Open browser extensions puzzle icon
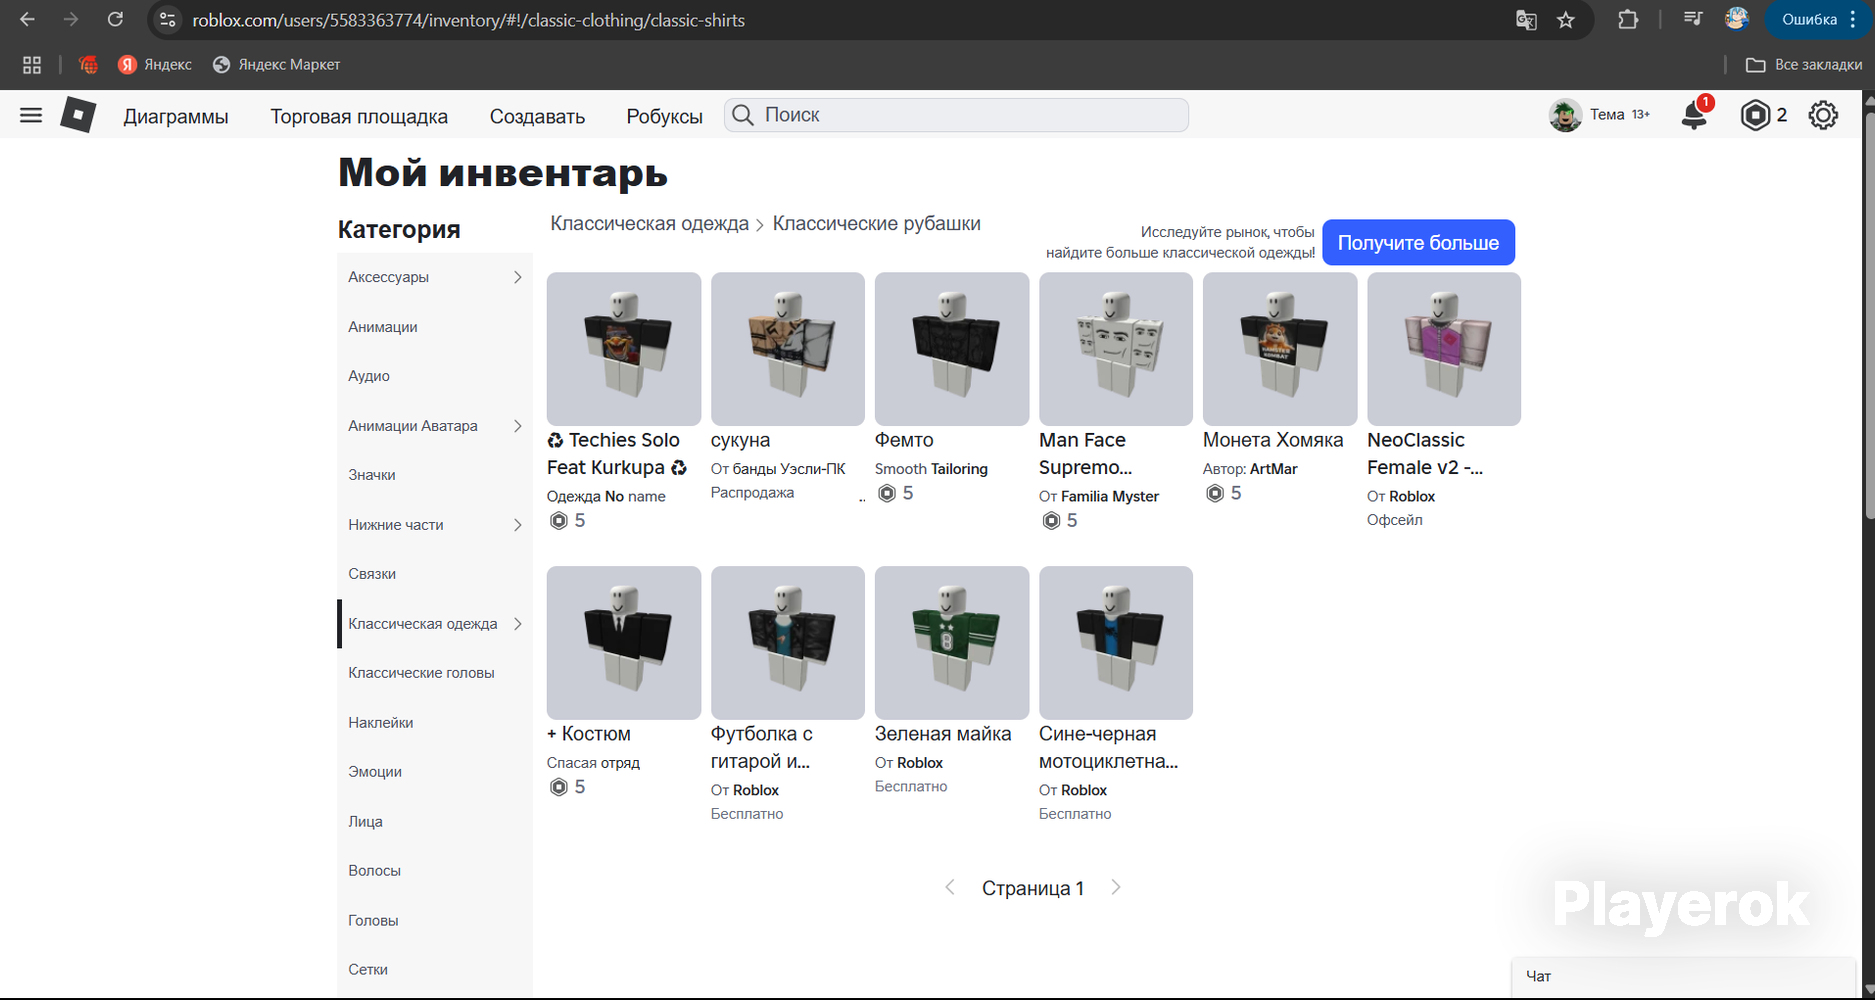This screenshot has height=1000, width=1875. coord(1628,20)
